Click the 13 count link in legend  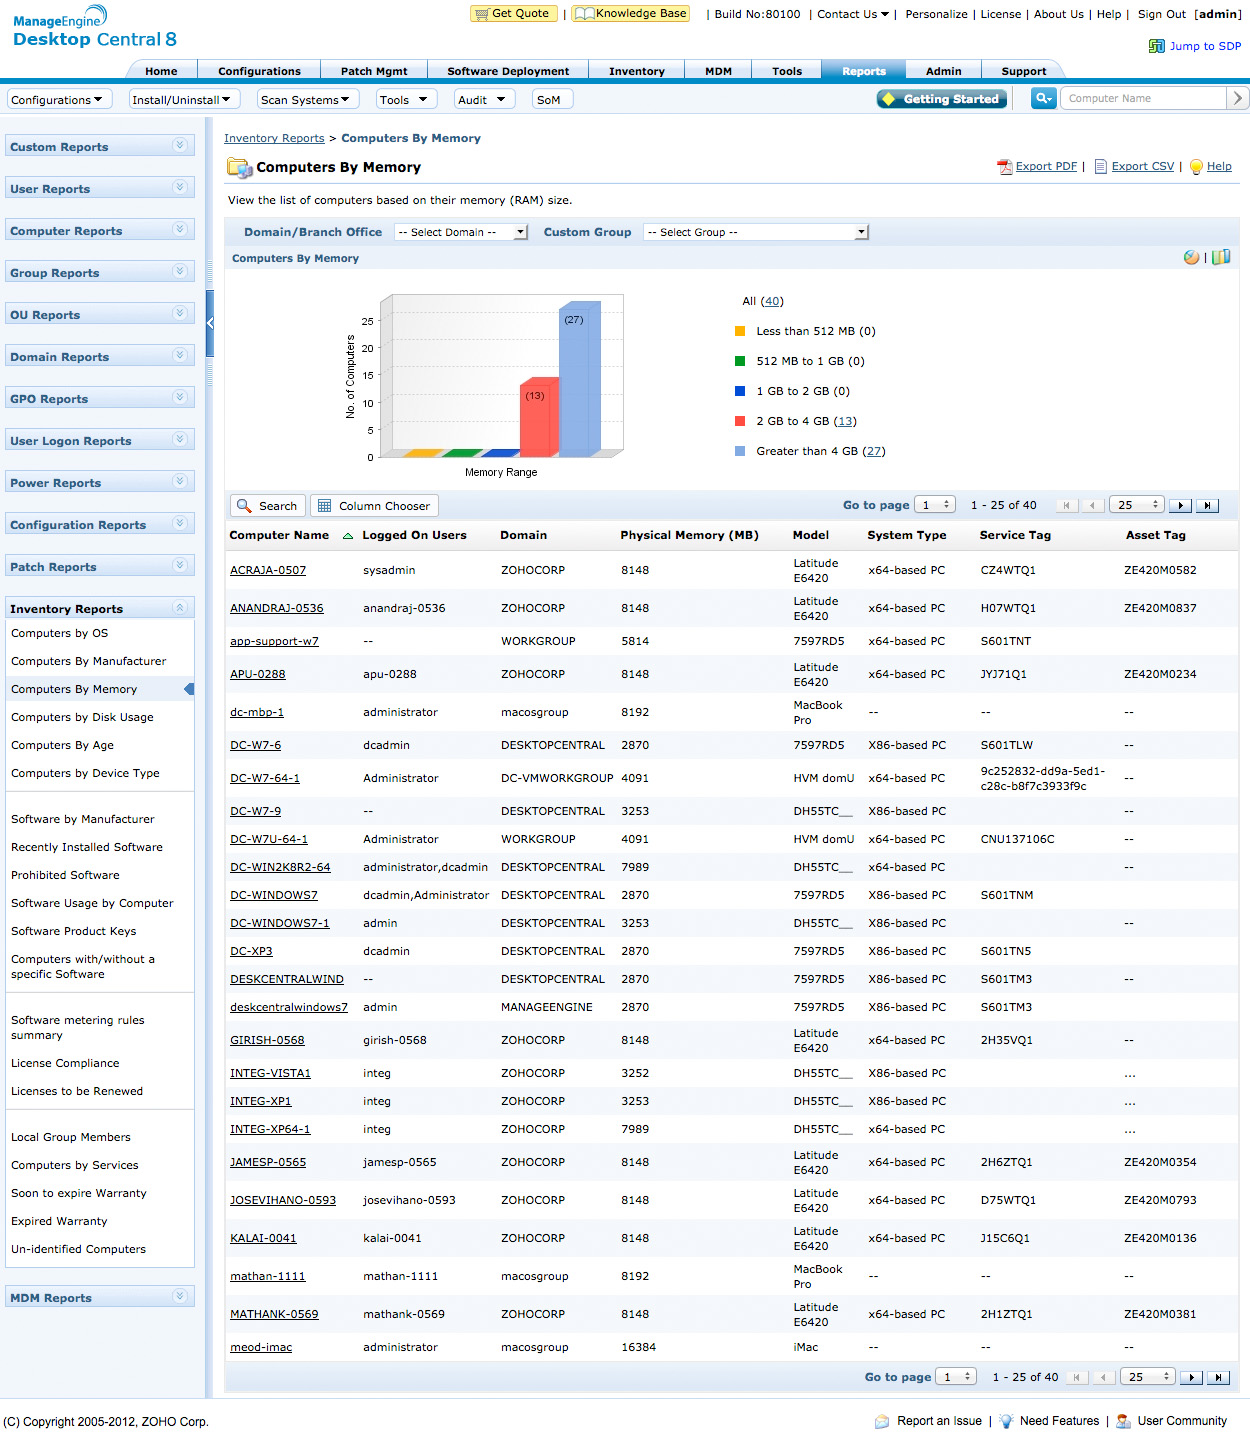845,421
